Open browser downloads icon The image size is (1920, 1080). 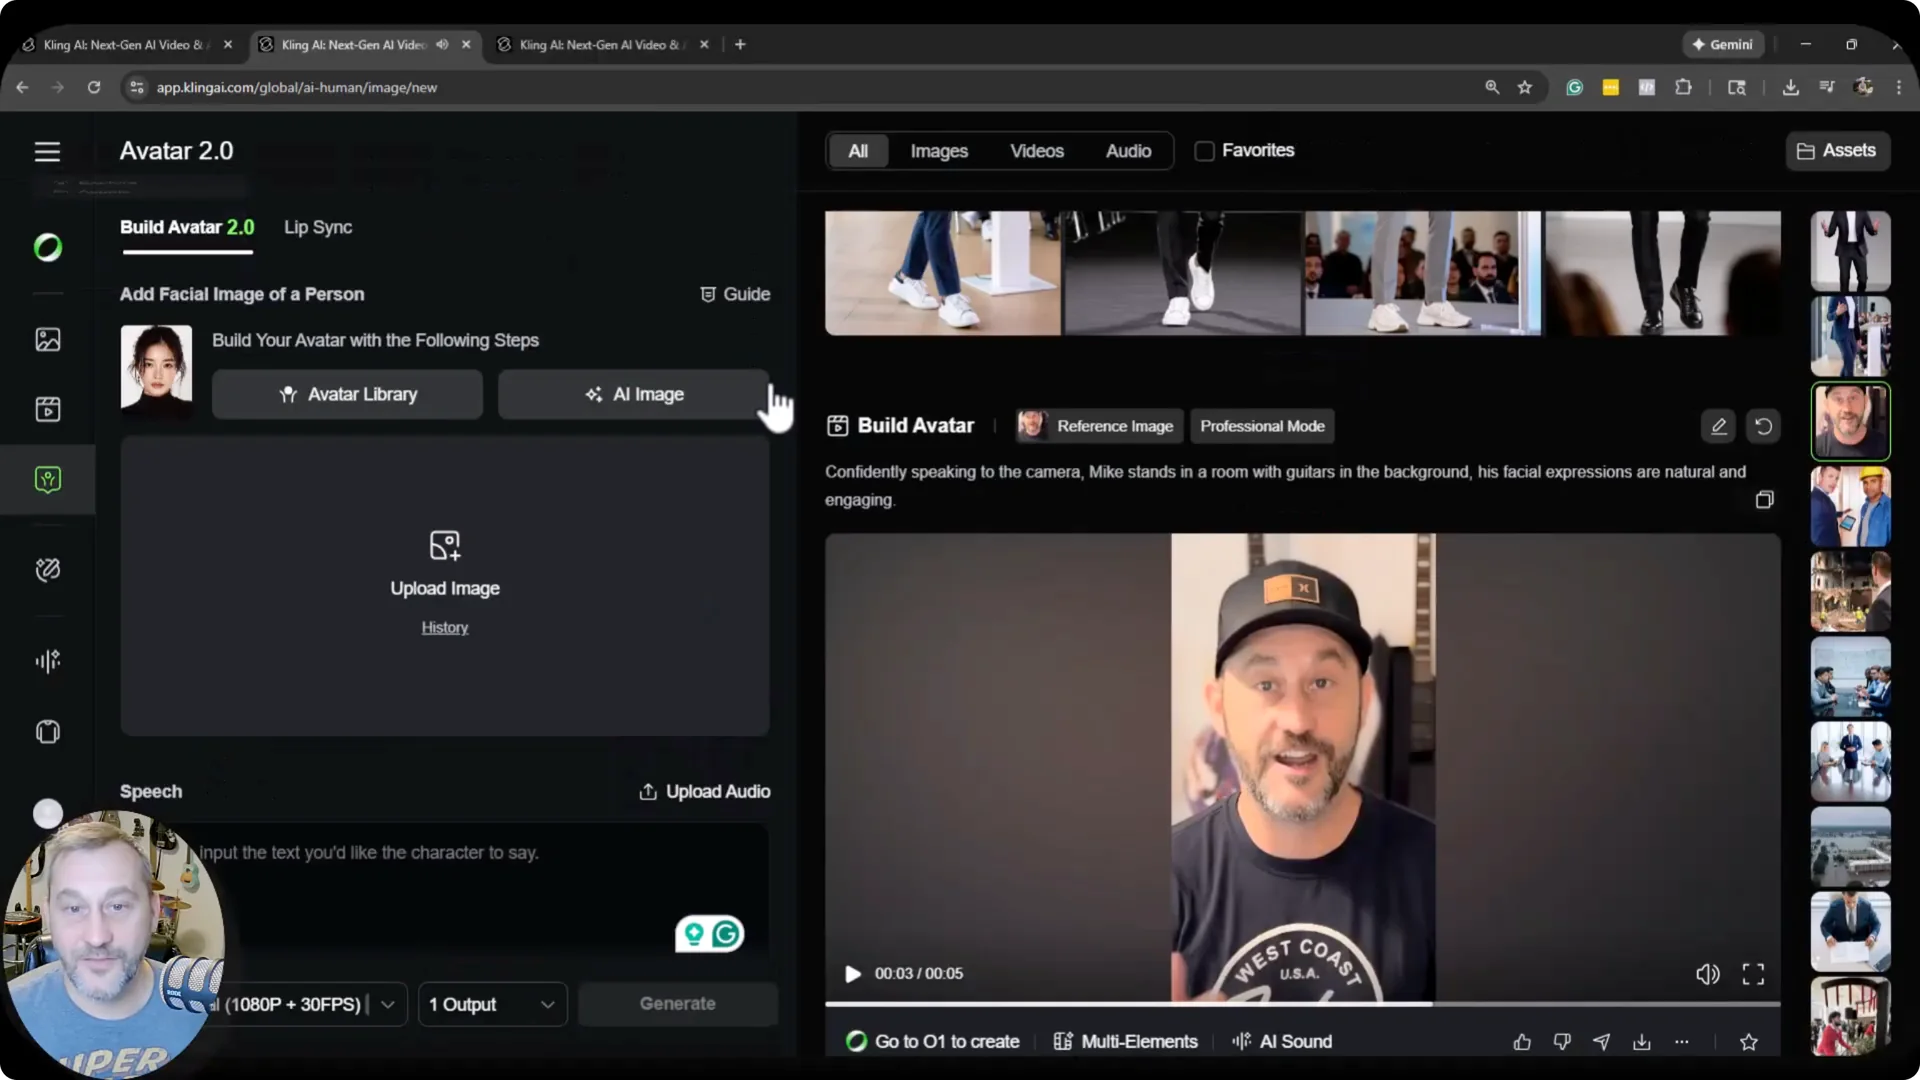click(x=1790, y=87)
